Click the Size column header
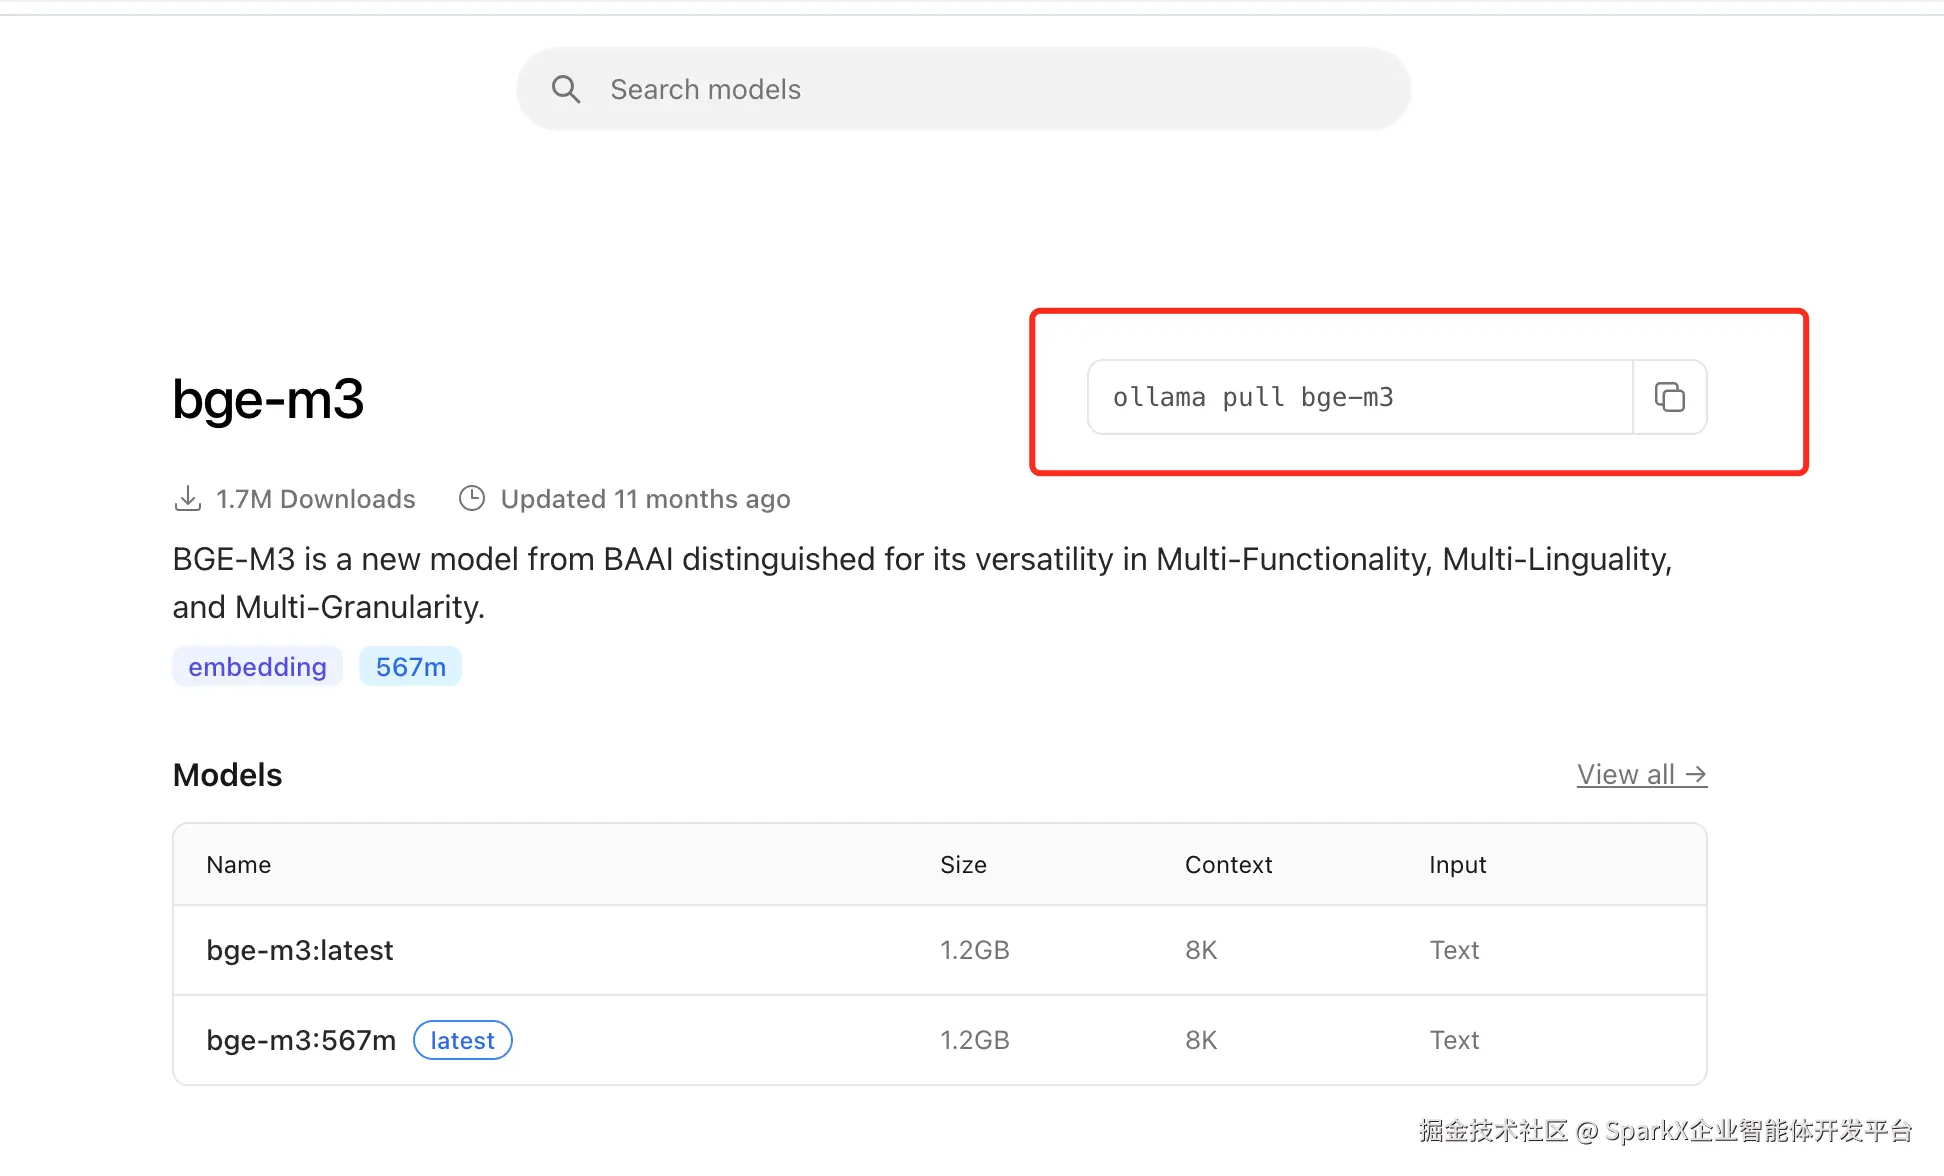This screenshot has height=1176, width=1944. point(963,865)
